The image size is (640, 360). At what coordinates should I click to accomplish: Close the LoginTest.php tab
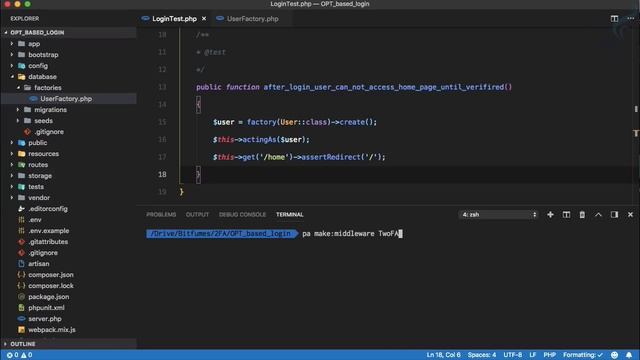pos(204,19)
